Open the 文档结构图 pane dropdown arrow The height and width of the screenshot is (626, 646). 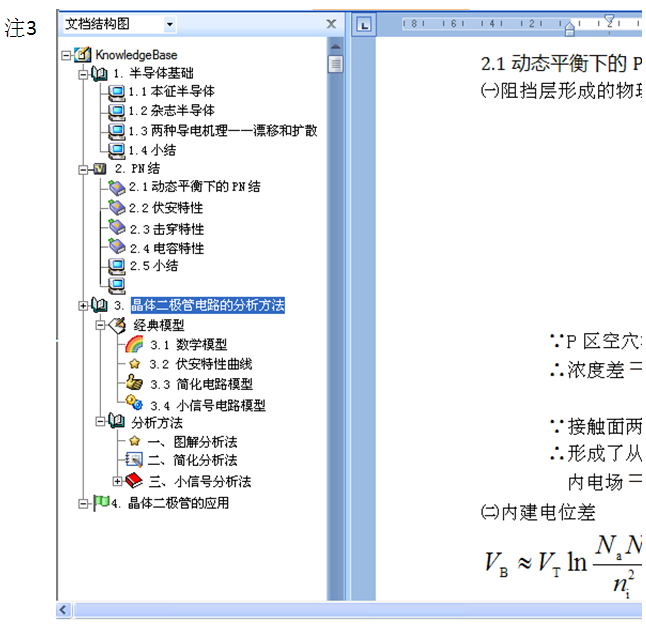[x=169, y=24]
